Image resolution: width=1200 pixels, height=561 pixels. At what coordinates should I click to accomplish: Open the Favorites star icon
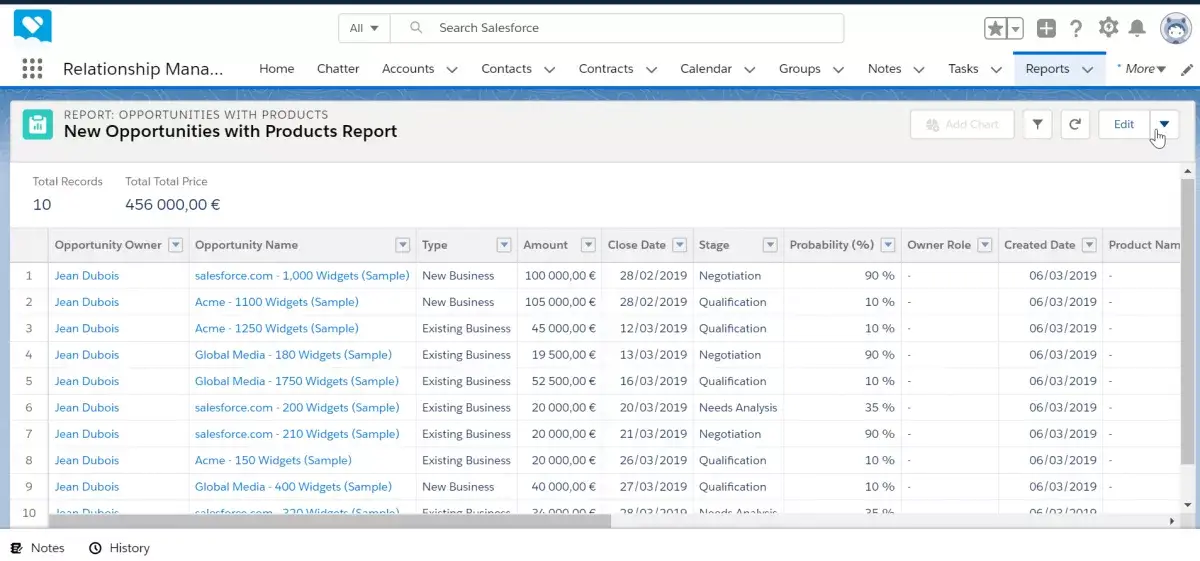(996, 28)
